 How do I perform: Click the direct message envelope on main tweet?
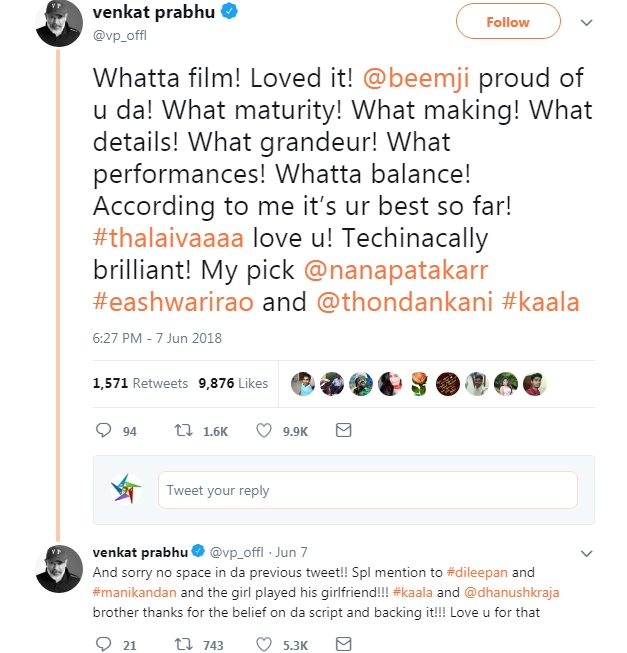pyautogui.click(x=343, y=430)
